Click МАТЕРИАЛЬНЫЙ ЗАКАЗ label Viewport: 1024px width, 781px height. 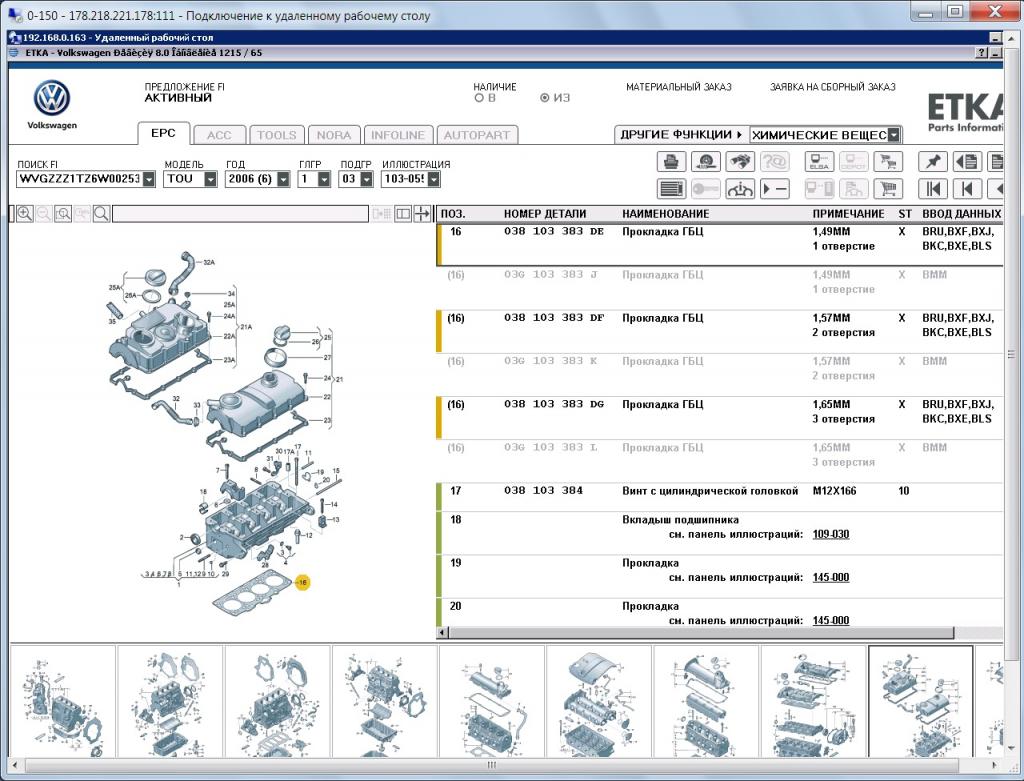click(679, 87)
